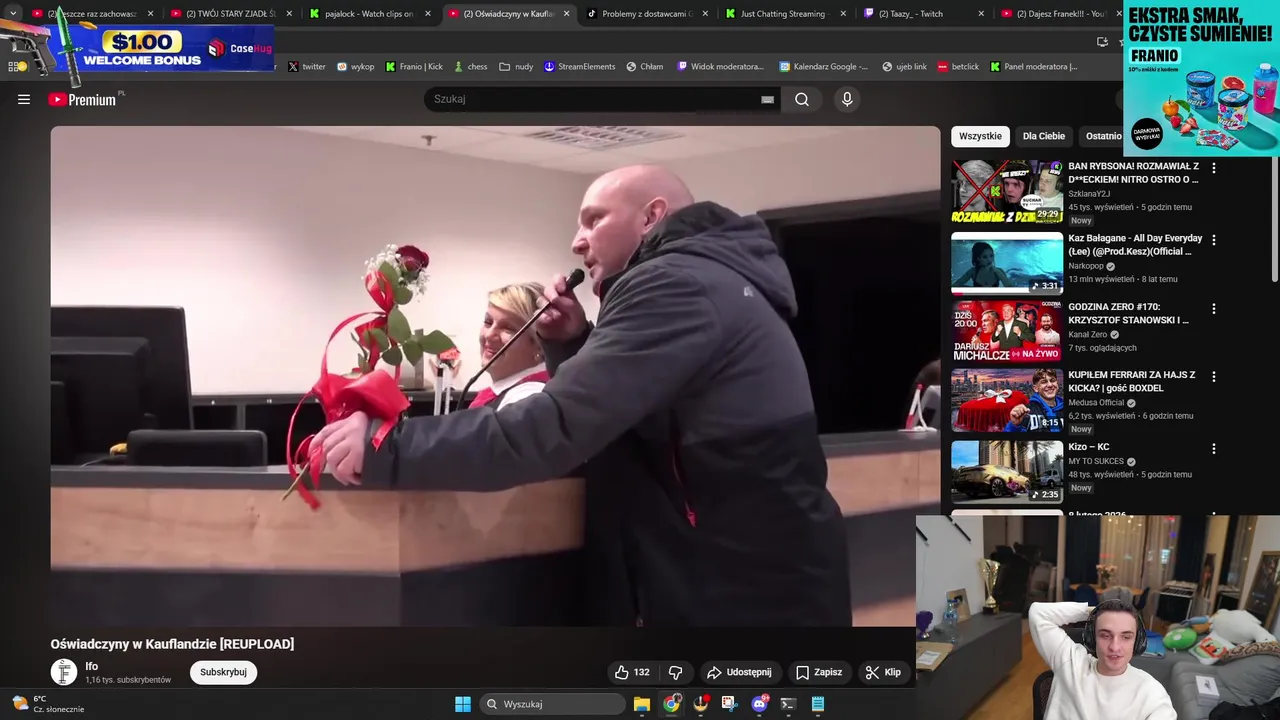Select the Dla Ciebie filter chip
The height and width of the screenshot is (720, 1280).
[1044, 136]
